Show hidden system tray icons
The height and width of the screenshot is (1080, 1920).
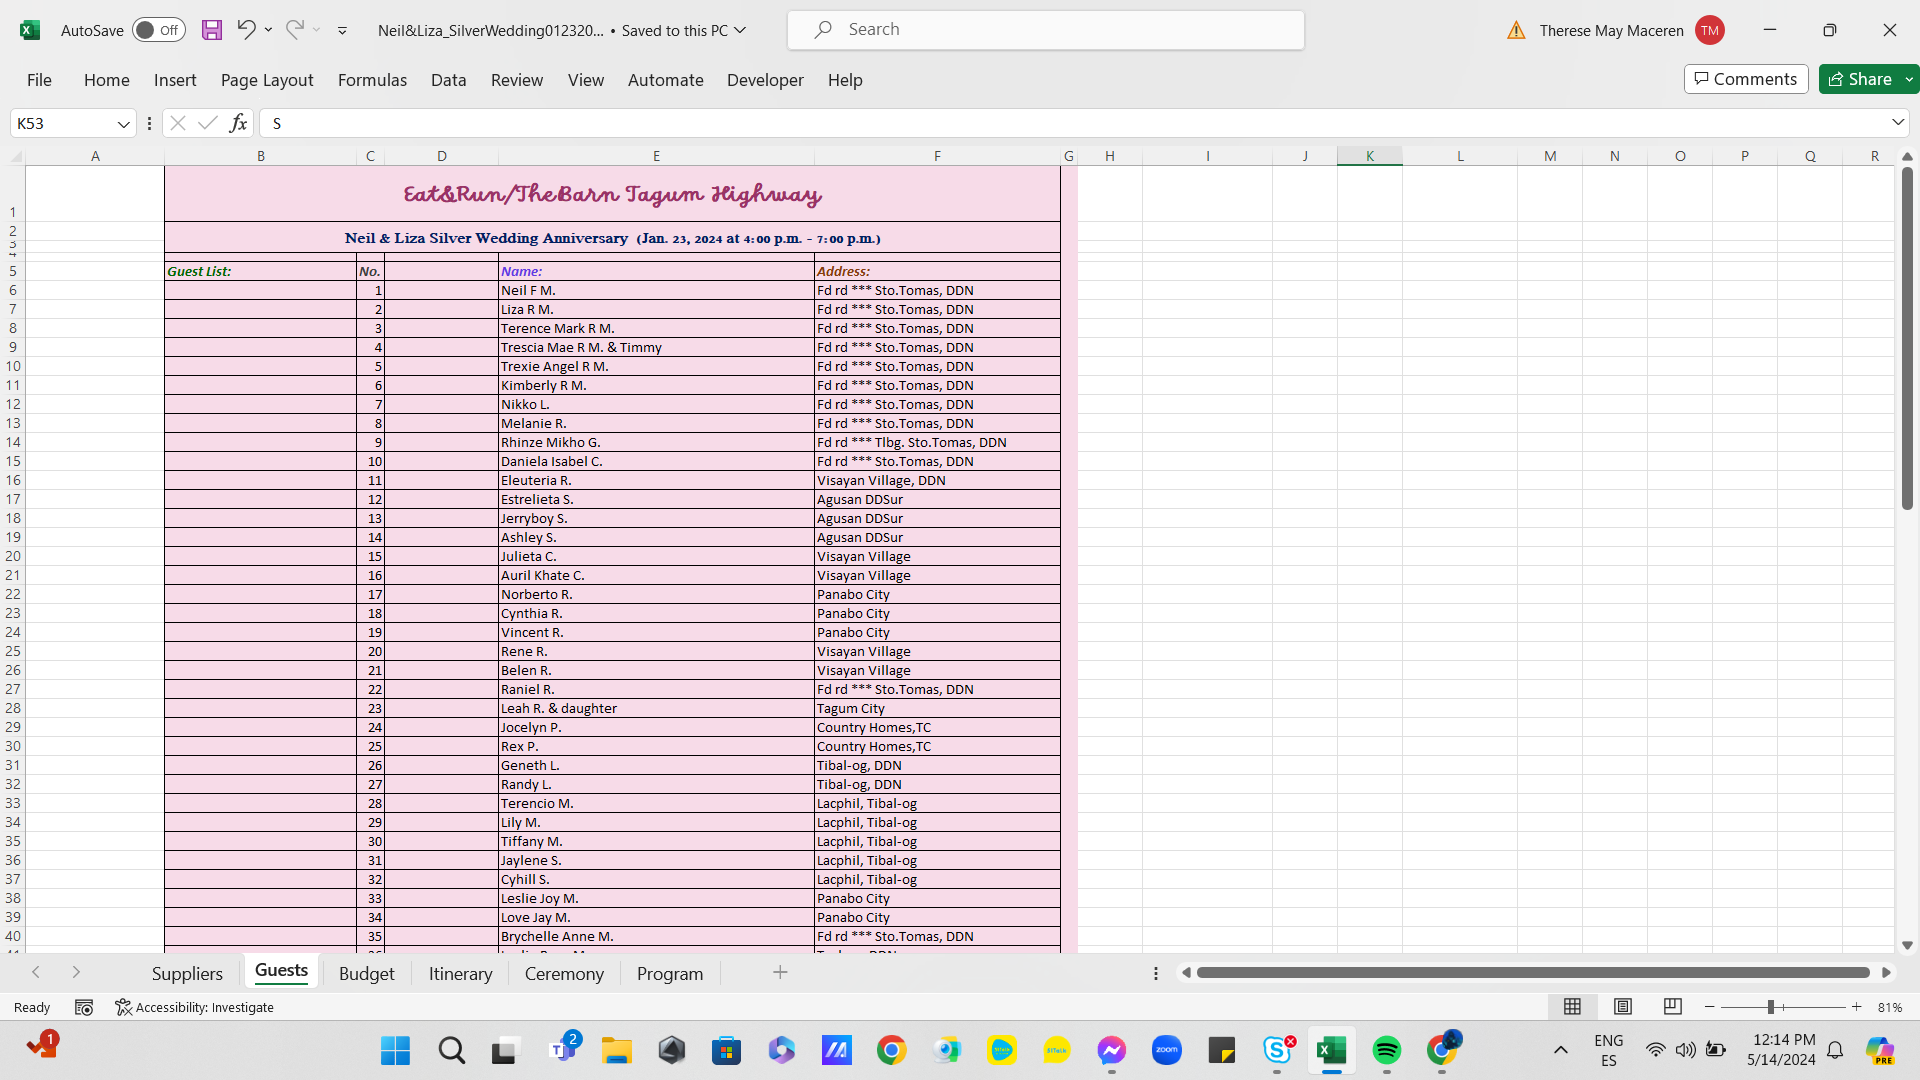pyautogui.click(x=1560, y=1050)
